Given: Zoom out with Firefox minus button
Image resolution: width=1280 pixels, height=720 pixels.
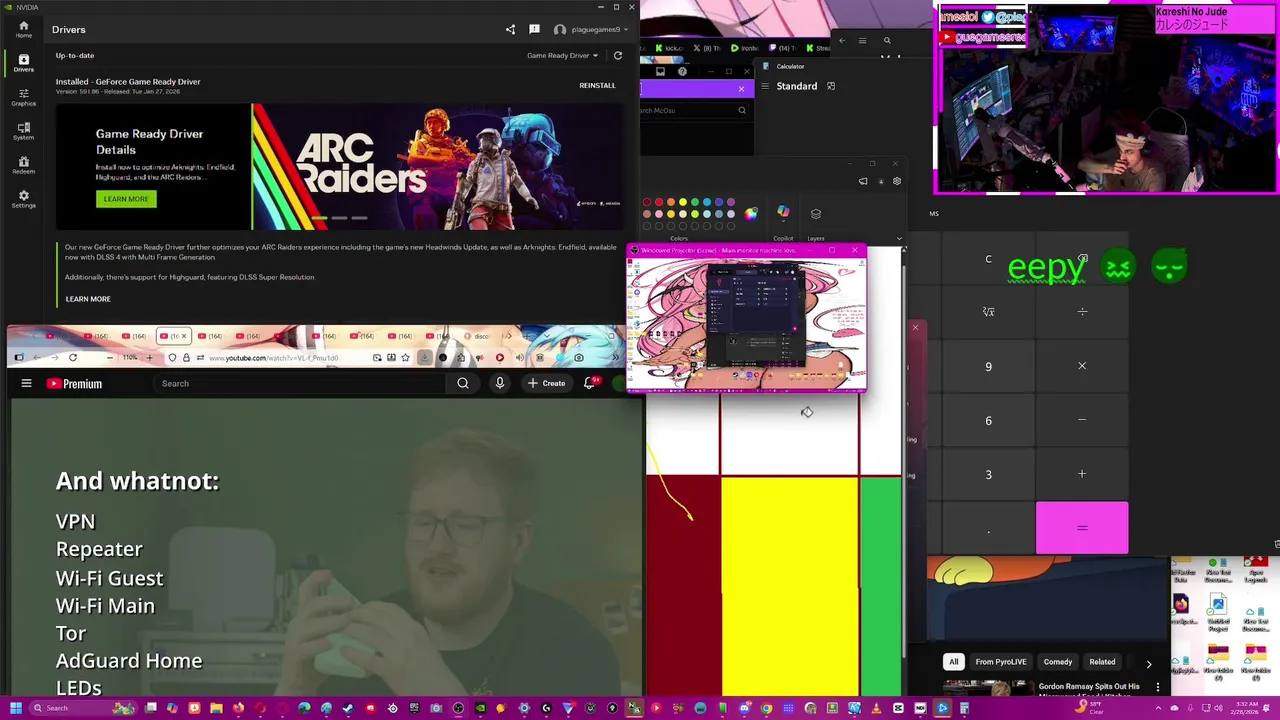Looking at the screenshot, I should 111,358.
